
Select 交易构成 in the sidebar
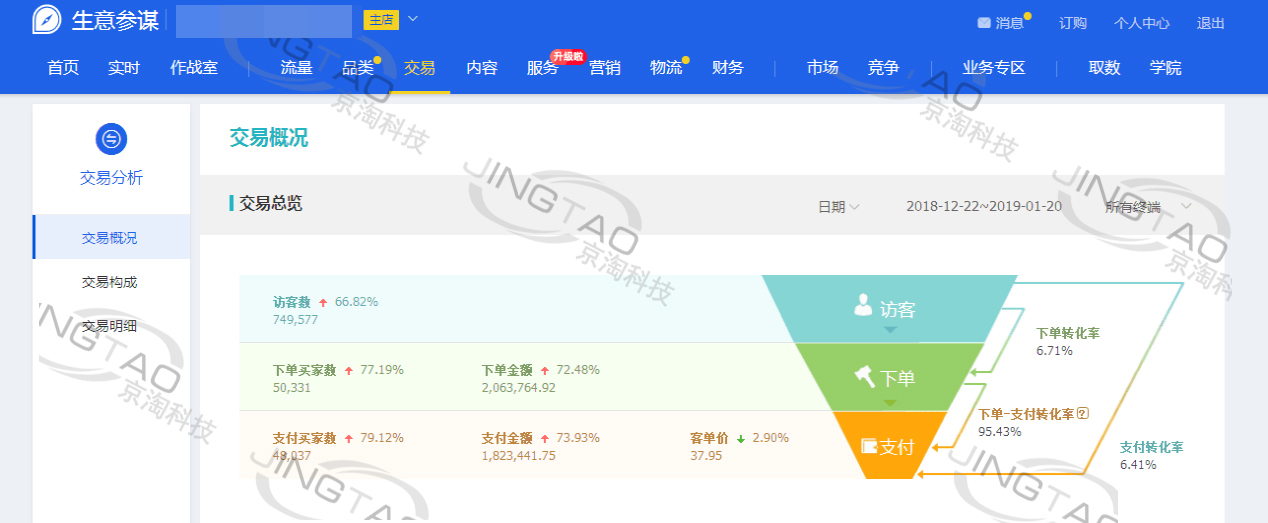[x=109, y=282]
